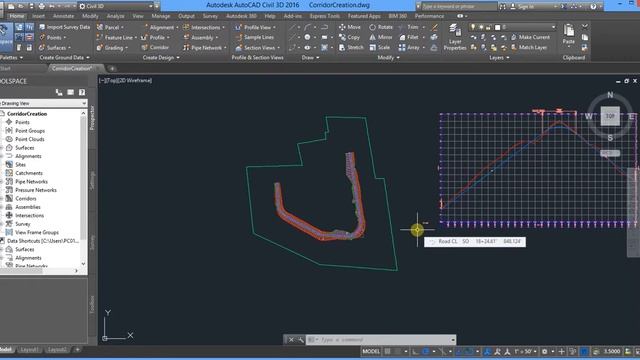Toggle MODEL space button in status bar
This screenshot has width=640, height=360.
tap(371, 351)
